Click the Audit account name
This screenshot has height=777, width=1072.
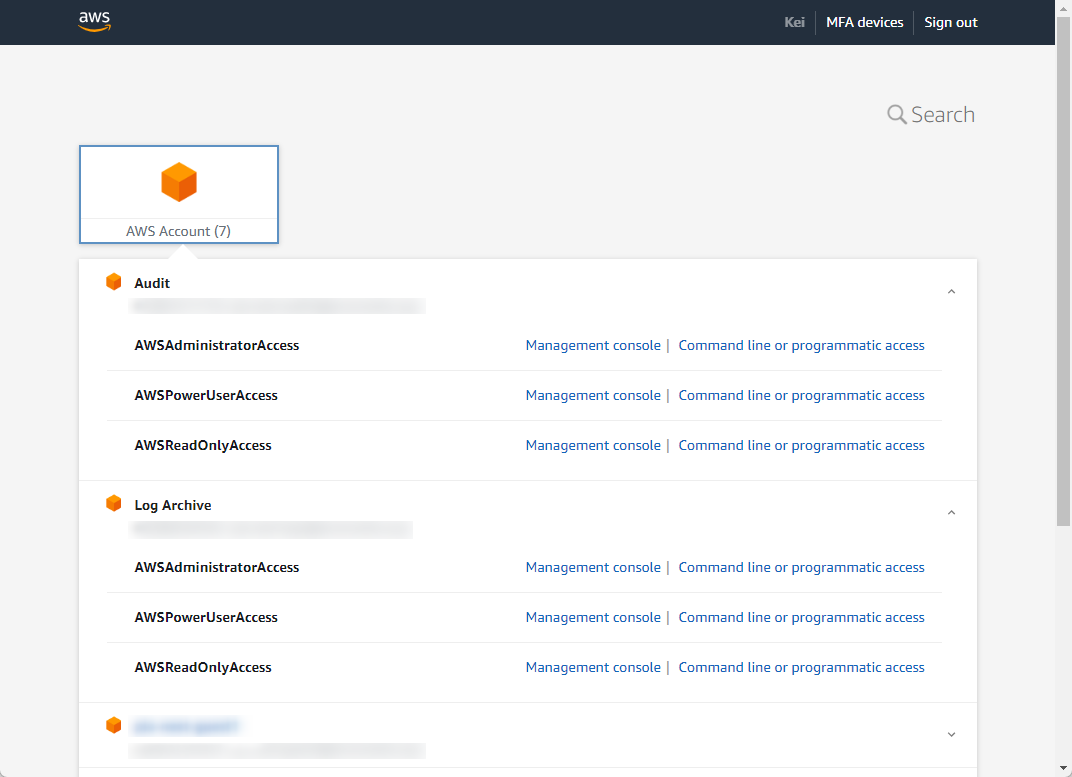click(152, 283)
